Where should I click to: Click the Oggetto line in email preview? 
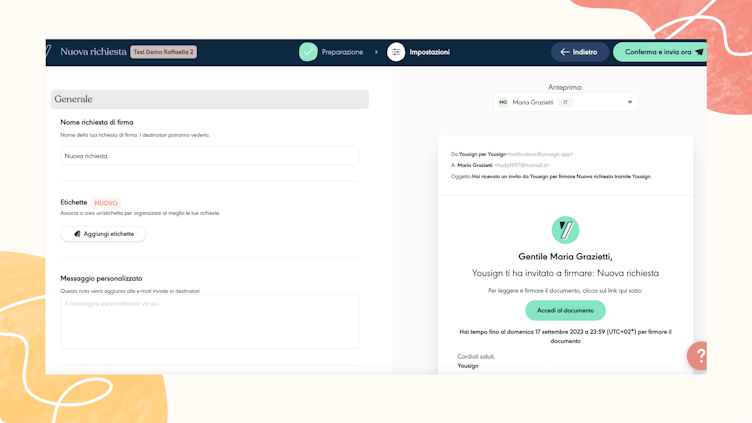(551, 176)
